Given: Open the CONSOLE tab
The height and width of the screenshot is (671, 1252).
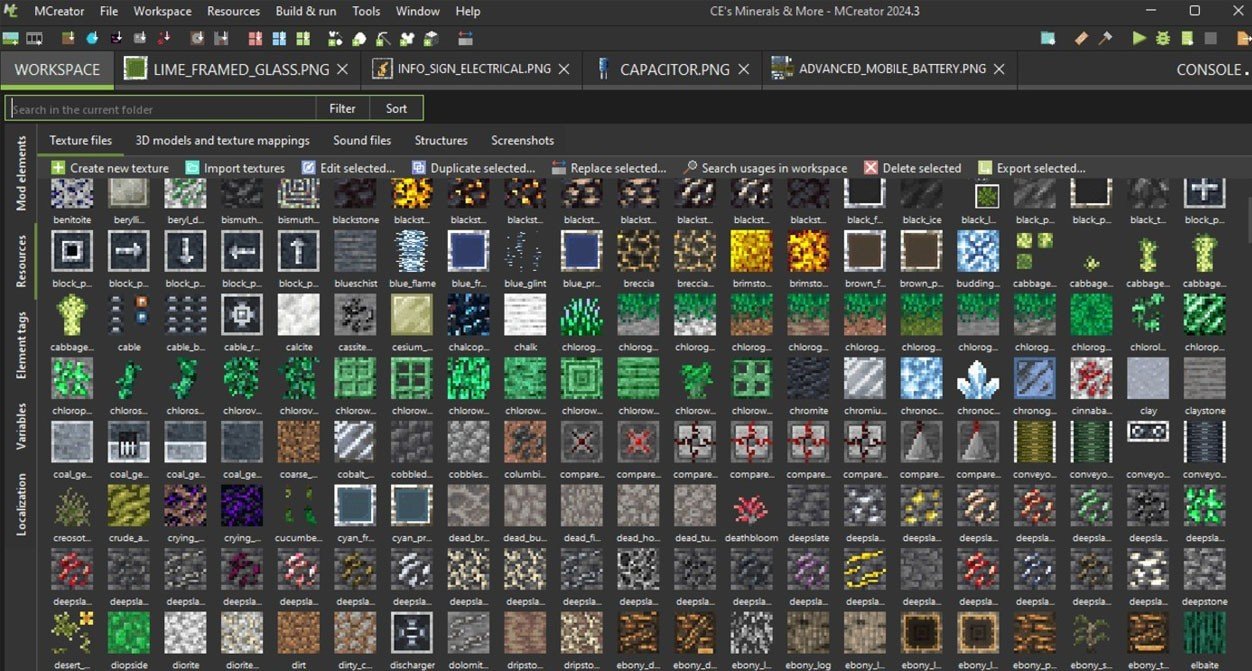Looking at the screenshot, I should (1209, 69).
